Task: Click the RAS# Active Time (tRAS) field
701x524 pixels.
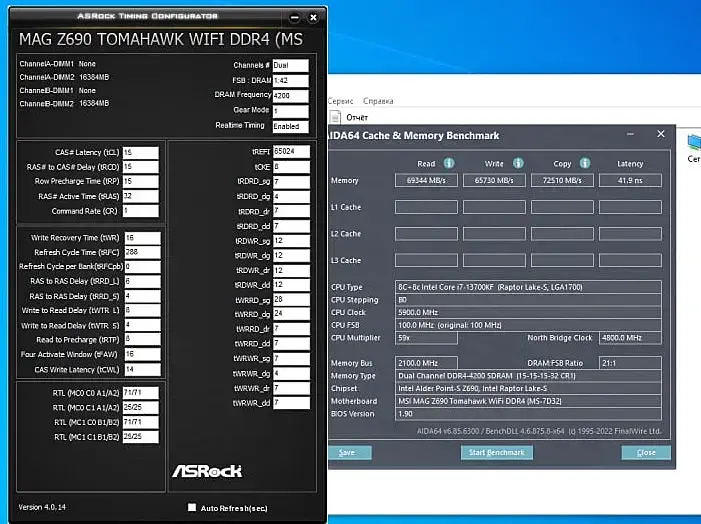Action: (140, 196)
